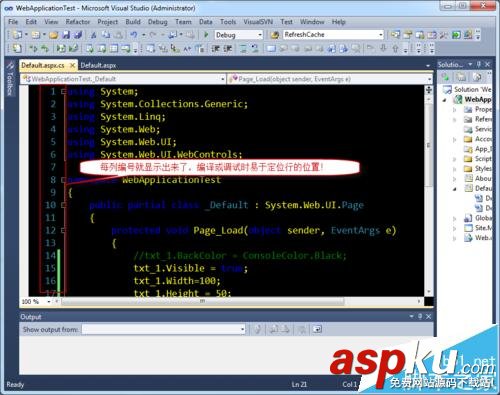Collapse the using directives at line 1
Viewport: 500px width, 395px height.
(63, 92)
